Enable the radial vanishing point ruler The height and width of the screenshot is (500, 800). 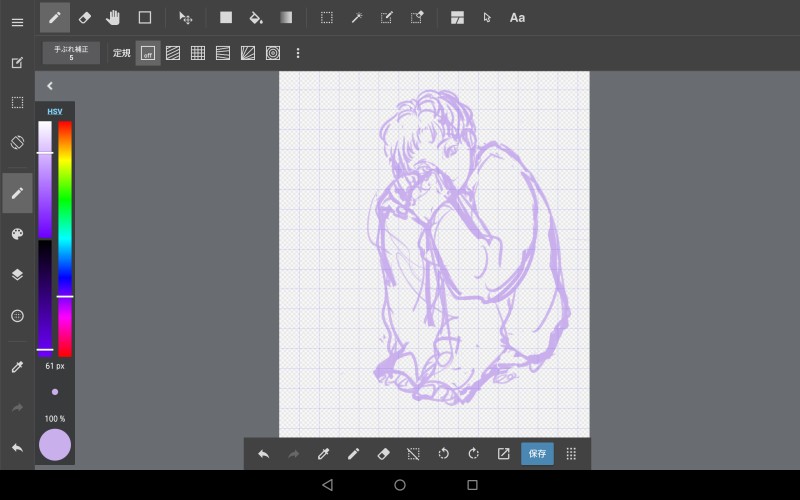point(248,53)
